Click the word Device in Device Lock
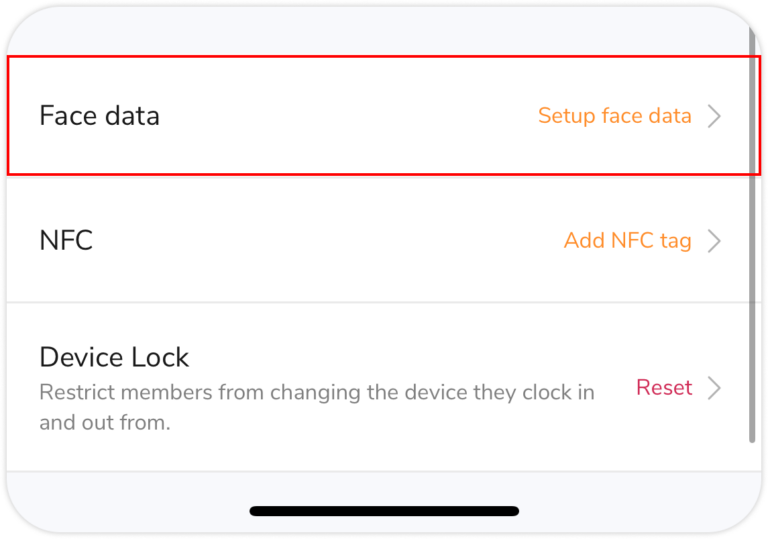Image resolution: width=768 pixels, height=539 pixels. (x=81, y=357)
